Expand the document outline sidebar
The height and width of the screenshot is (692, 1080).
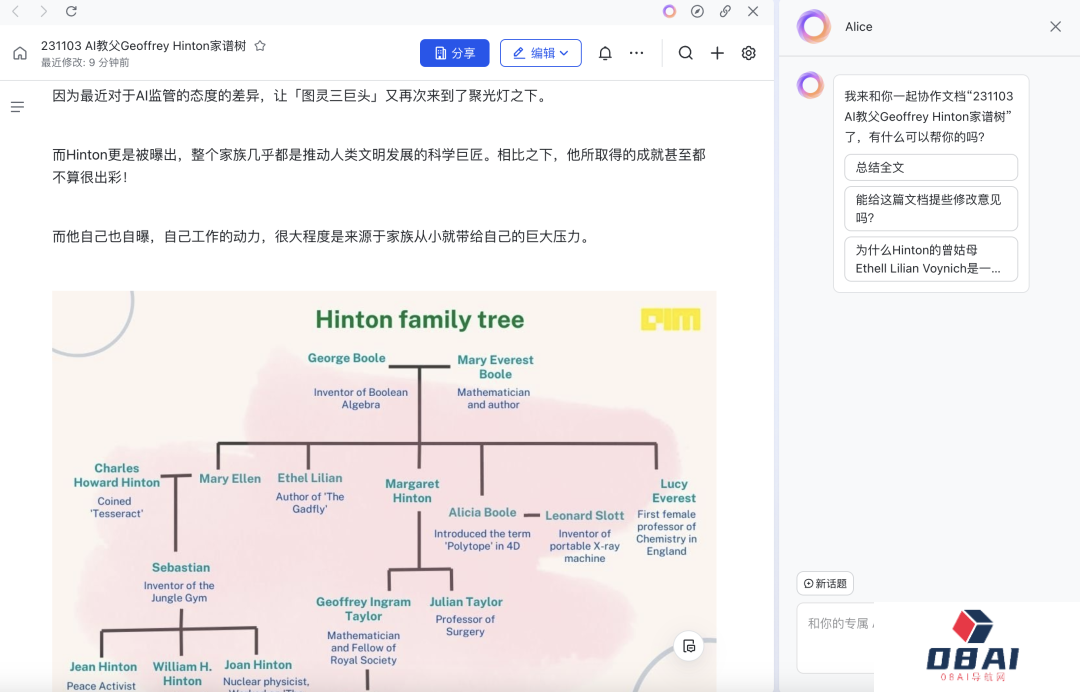click(17, 107)
